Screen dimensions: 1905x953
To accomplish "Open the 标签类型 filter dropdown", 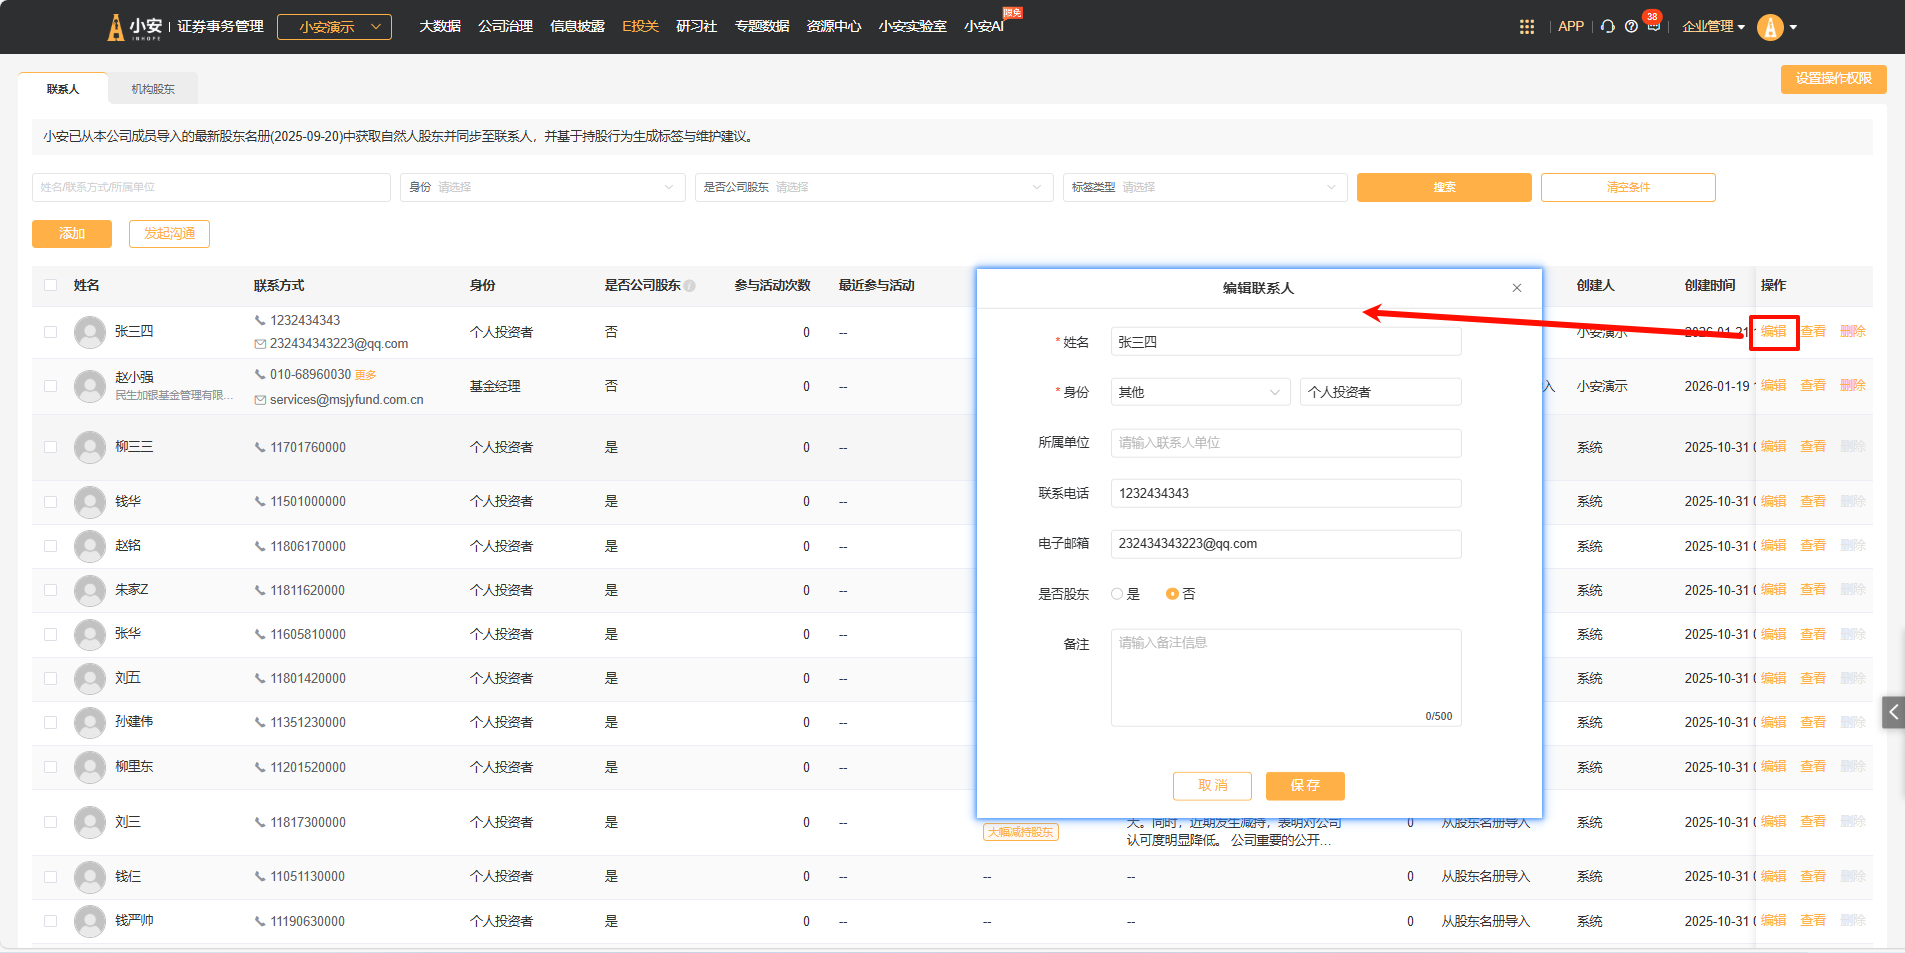I will point(1204,187).
